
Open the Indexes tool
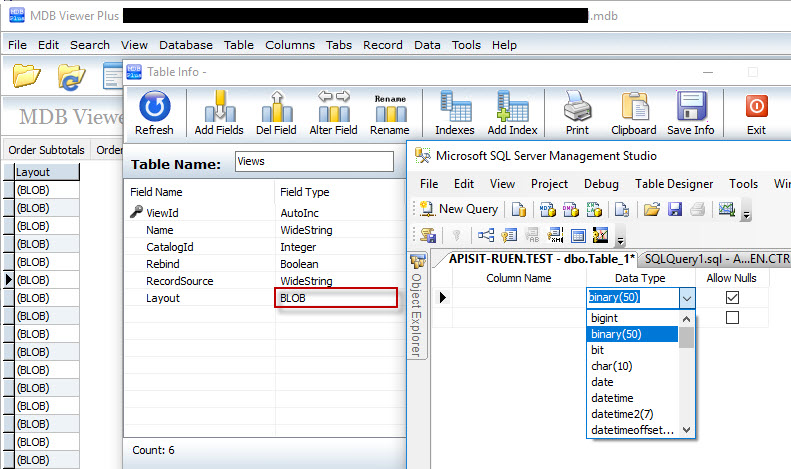(455, 112)
